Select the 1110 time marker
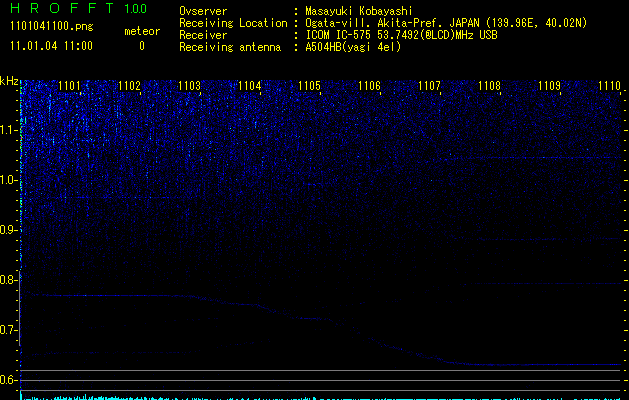The height and width of the screenshot is (400, 629). point(609,87)
